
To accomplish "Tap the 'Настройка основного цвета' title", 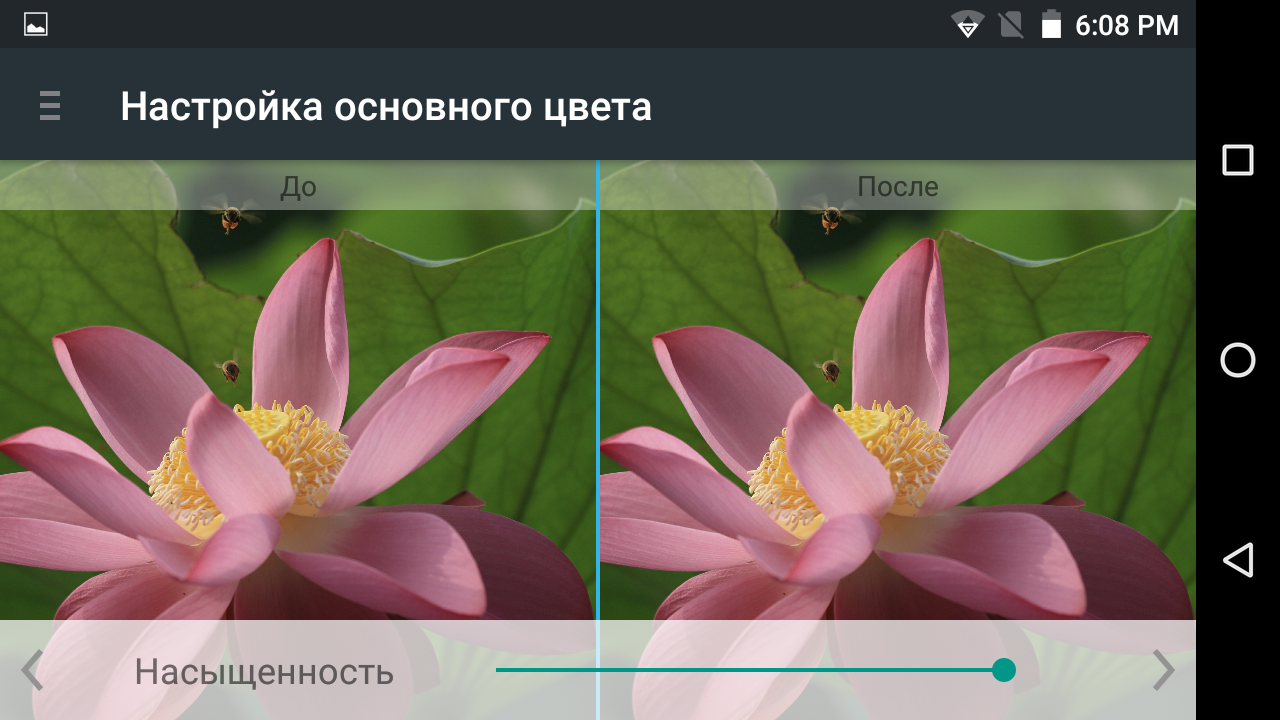I will (386, 106).
